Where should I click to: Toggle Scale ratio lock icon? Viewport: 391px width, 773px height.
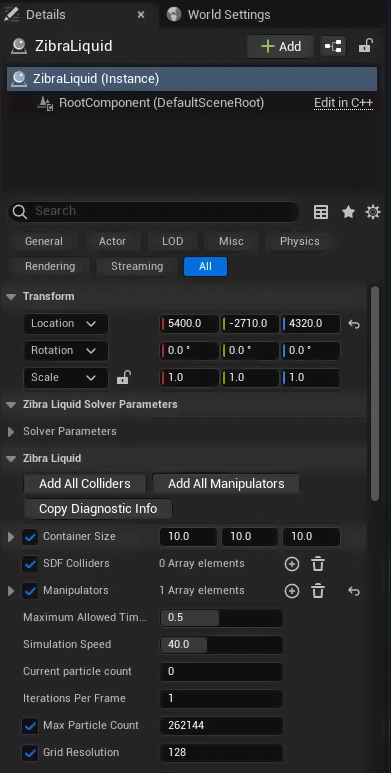point(123,378)
